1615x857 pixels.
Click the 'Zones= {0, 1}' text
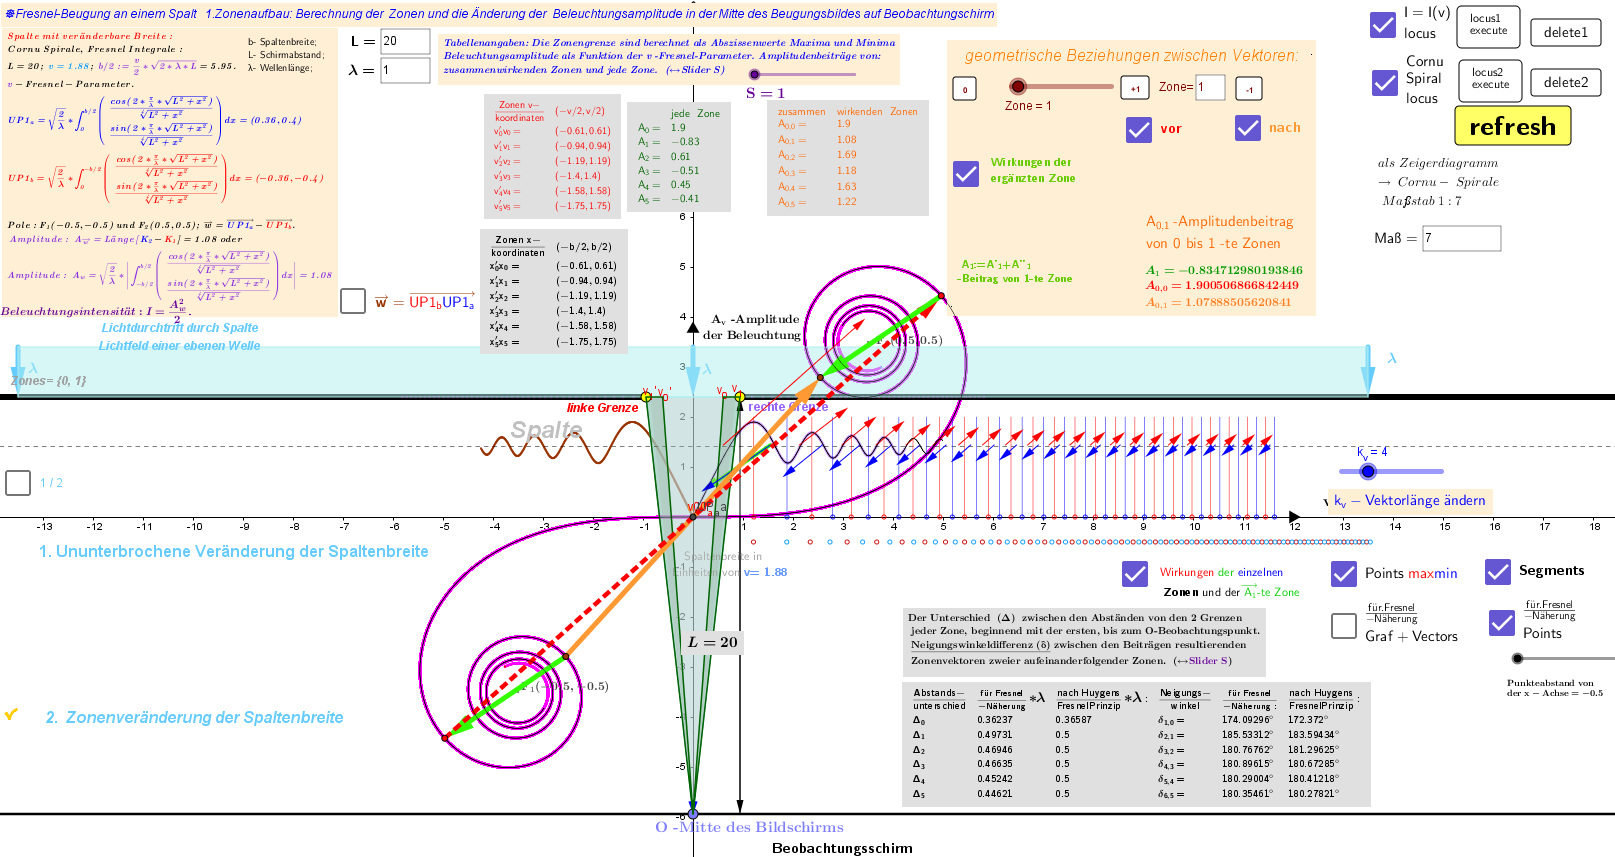pos(49,381)
